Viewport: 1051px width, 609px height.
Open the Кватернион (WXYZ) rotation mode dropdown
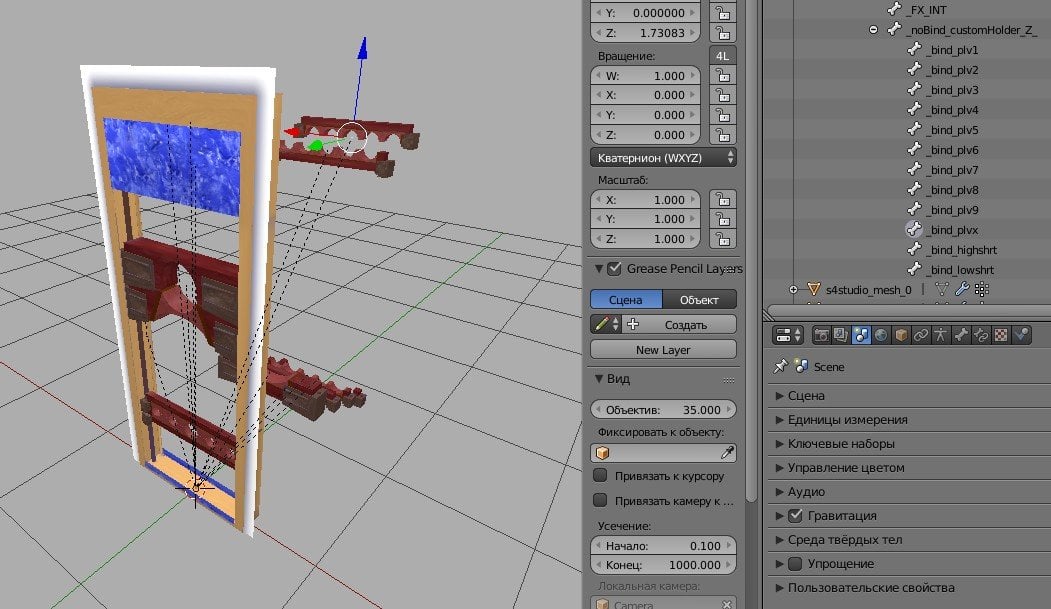[663, 158]
